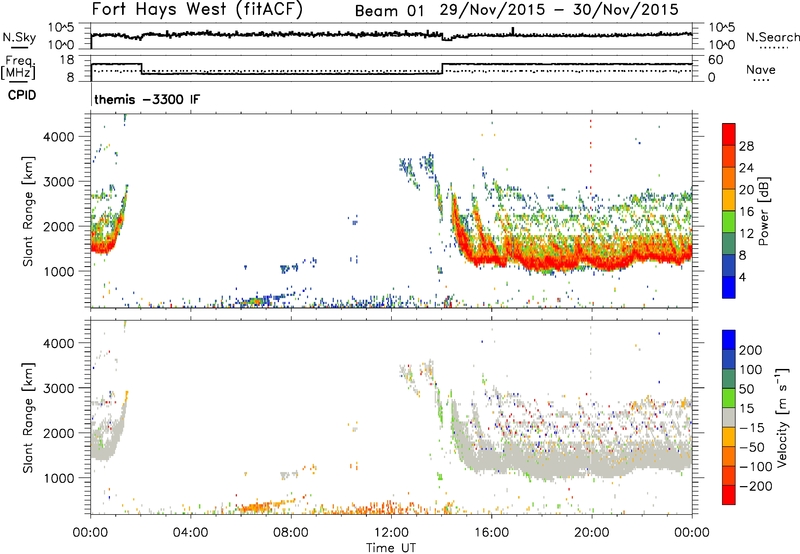Viewport: 800px width, 554px height.
Task: Click 'Slant Range [km]' label of power panel
Action: [28, 212]
